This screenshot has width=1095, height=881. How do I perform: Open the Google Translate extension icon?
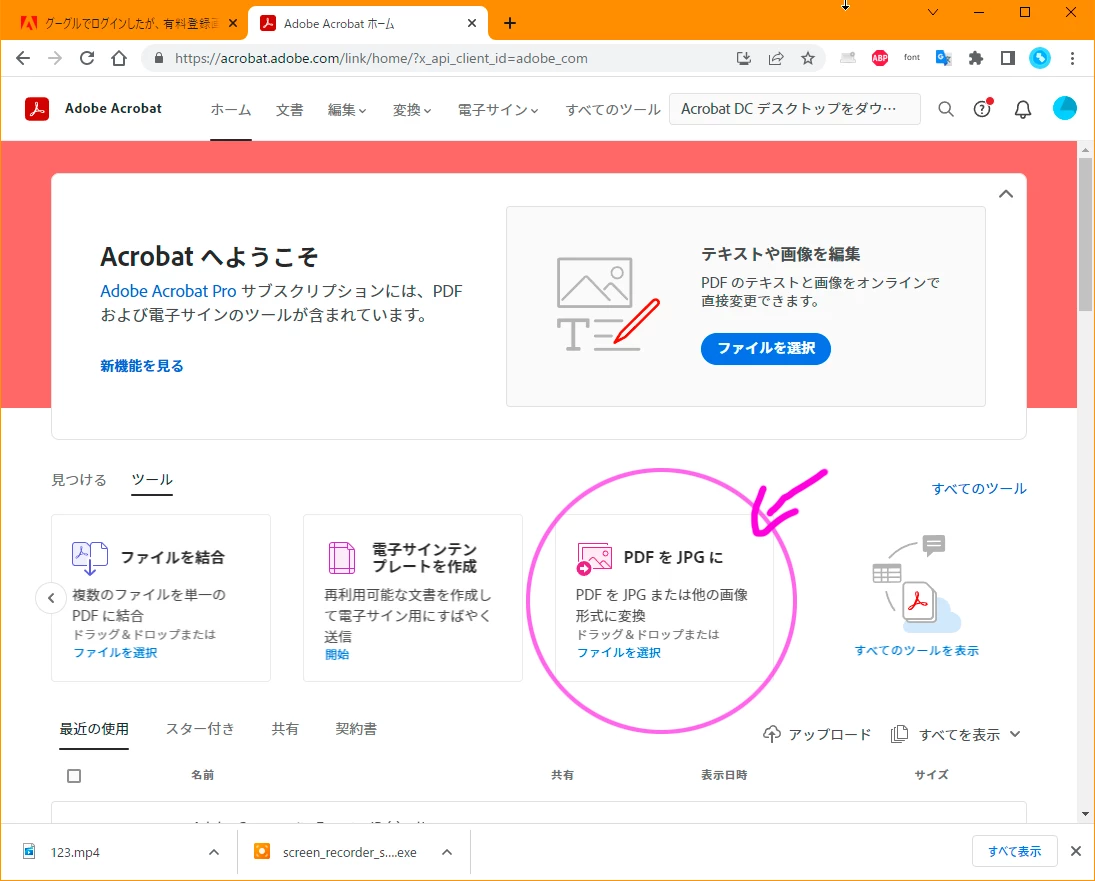coord(943,58)
